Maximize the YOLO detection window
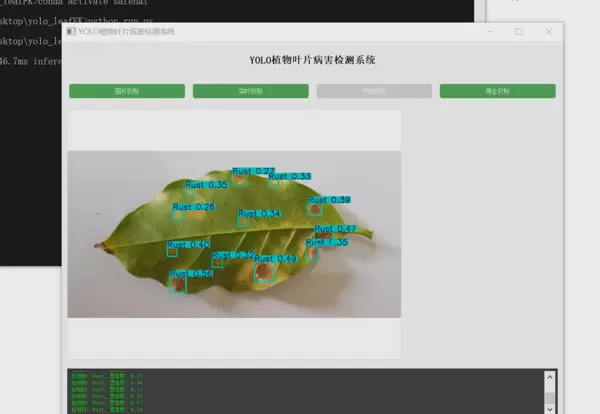Screen dimensions: 600x414 click(519, 32)
